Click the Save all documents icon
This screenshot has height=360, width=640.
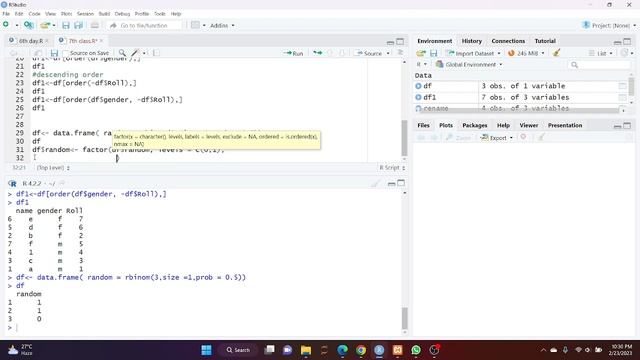[x=78, y=25]
